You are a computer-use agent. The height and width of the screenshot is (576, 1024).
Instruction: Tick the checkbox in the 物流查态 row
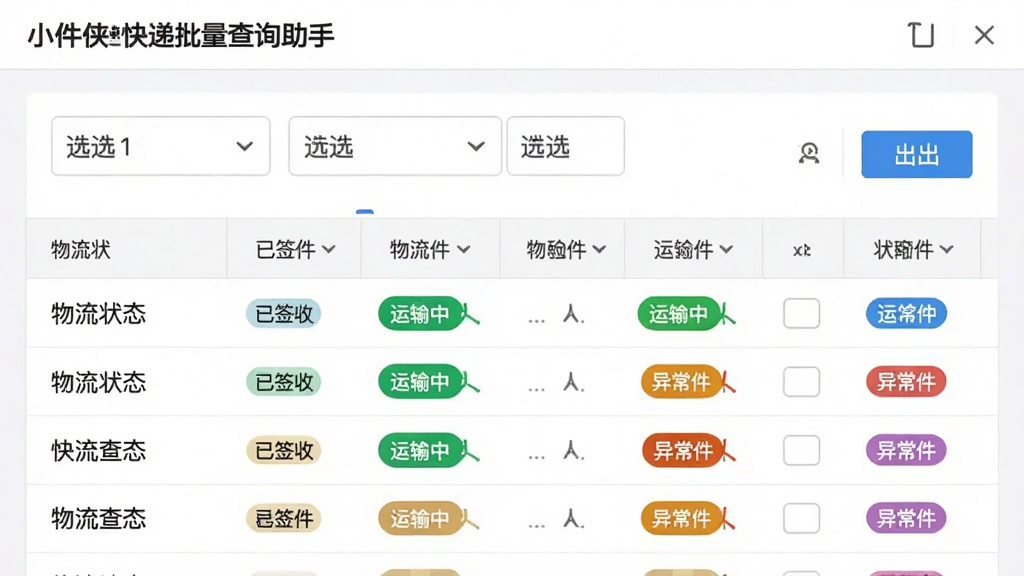(801, 519)
